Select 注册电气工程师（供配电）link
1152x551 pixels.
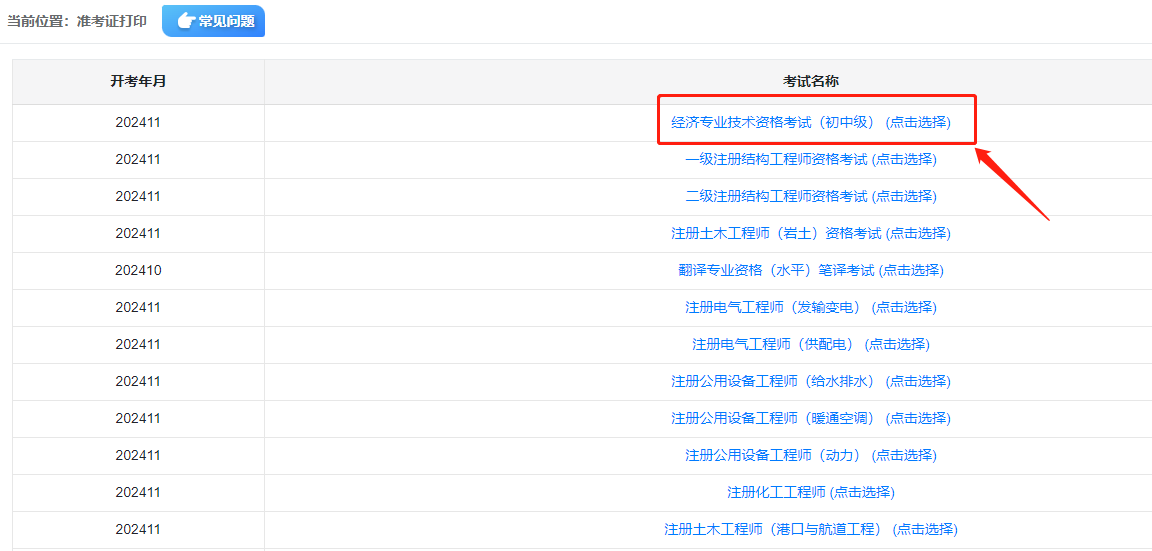[810, 344]
